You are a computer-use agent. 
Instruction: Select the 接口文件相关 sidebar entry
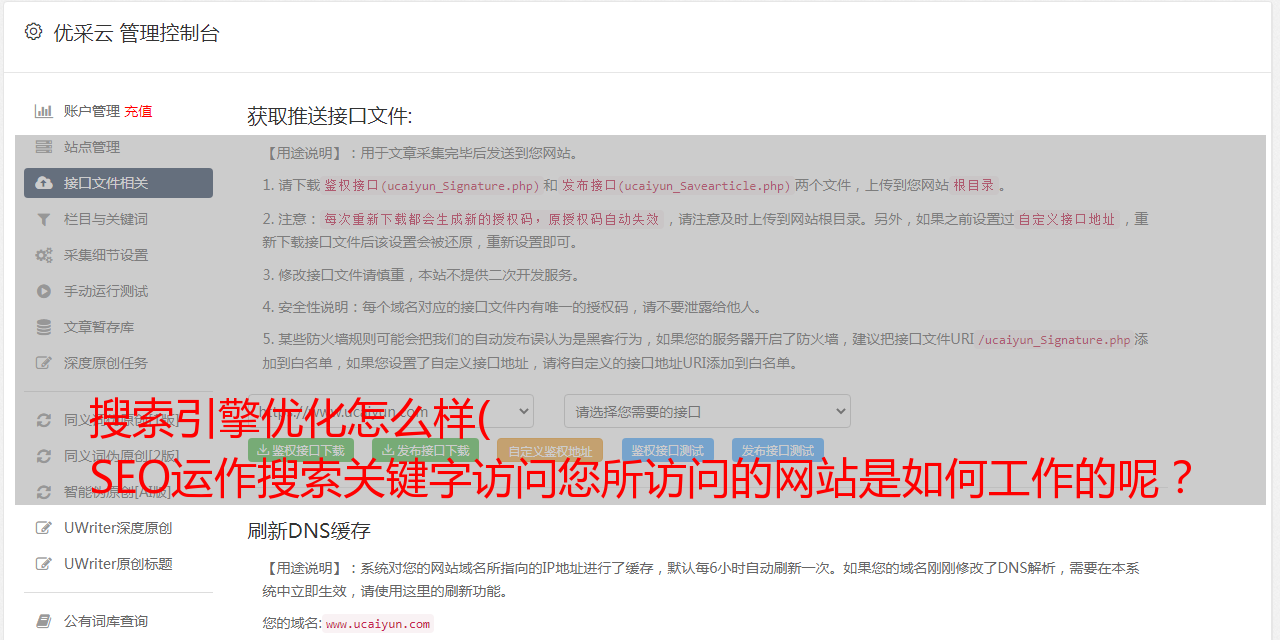click(118, 183)
